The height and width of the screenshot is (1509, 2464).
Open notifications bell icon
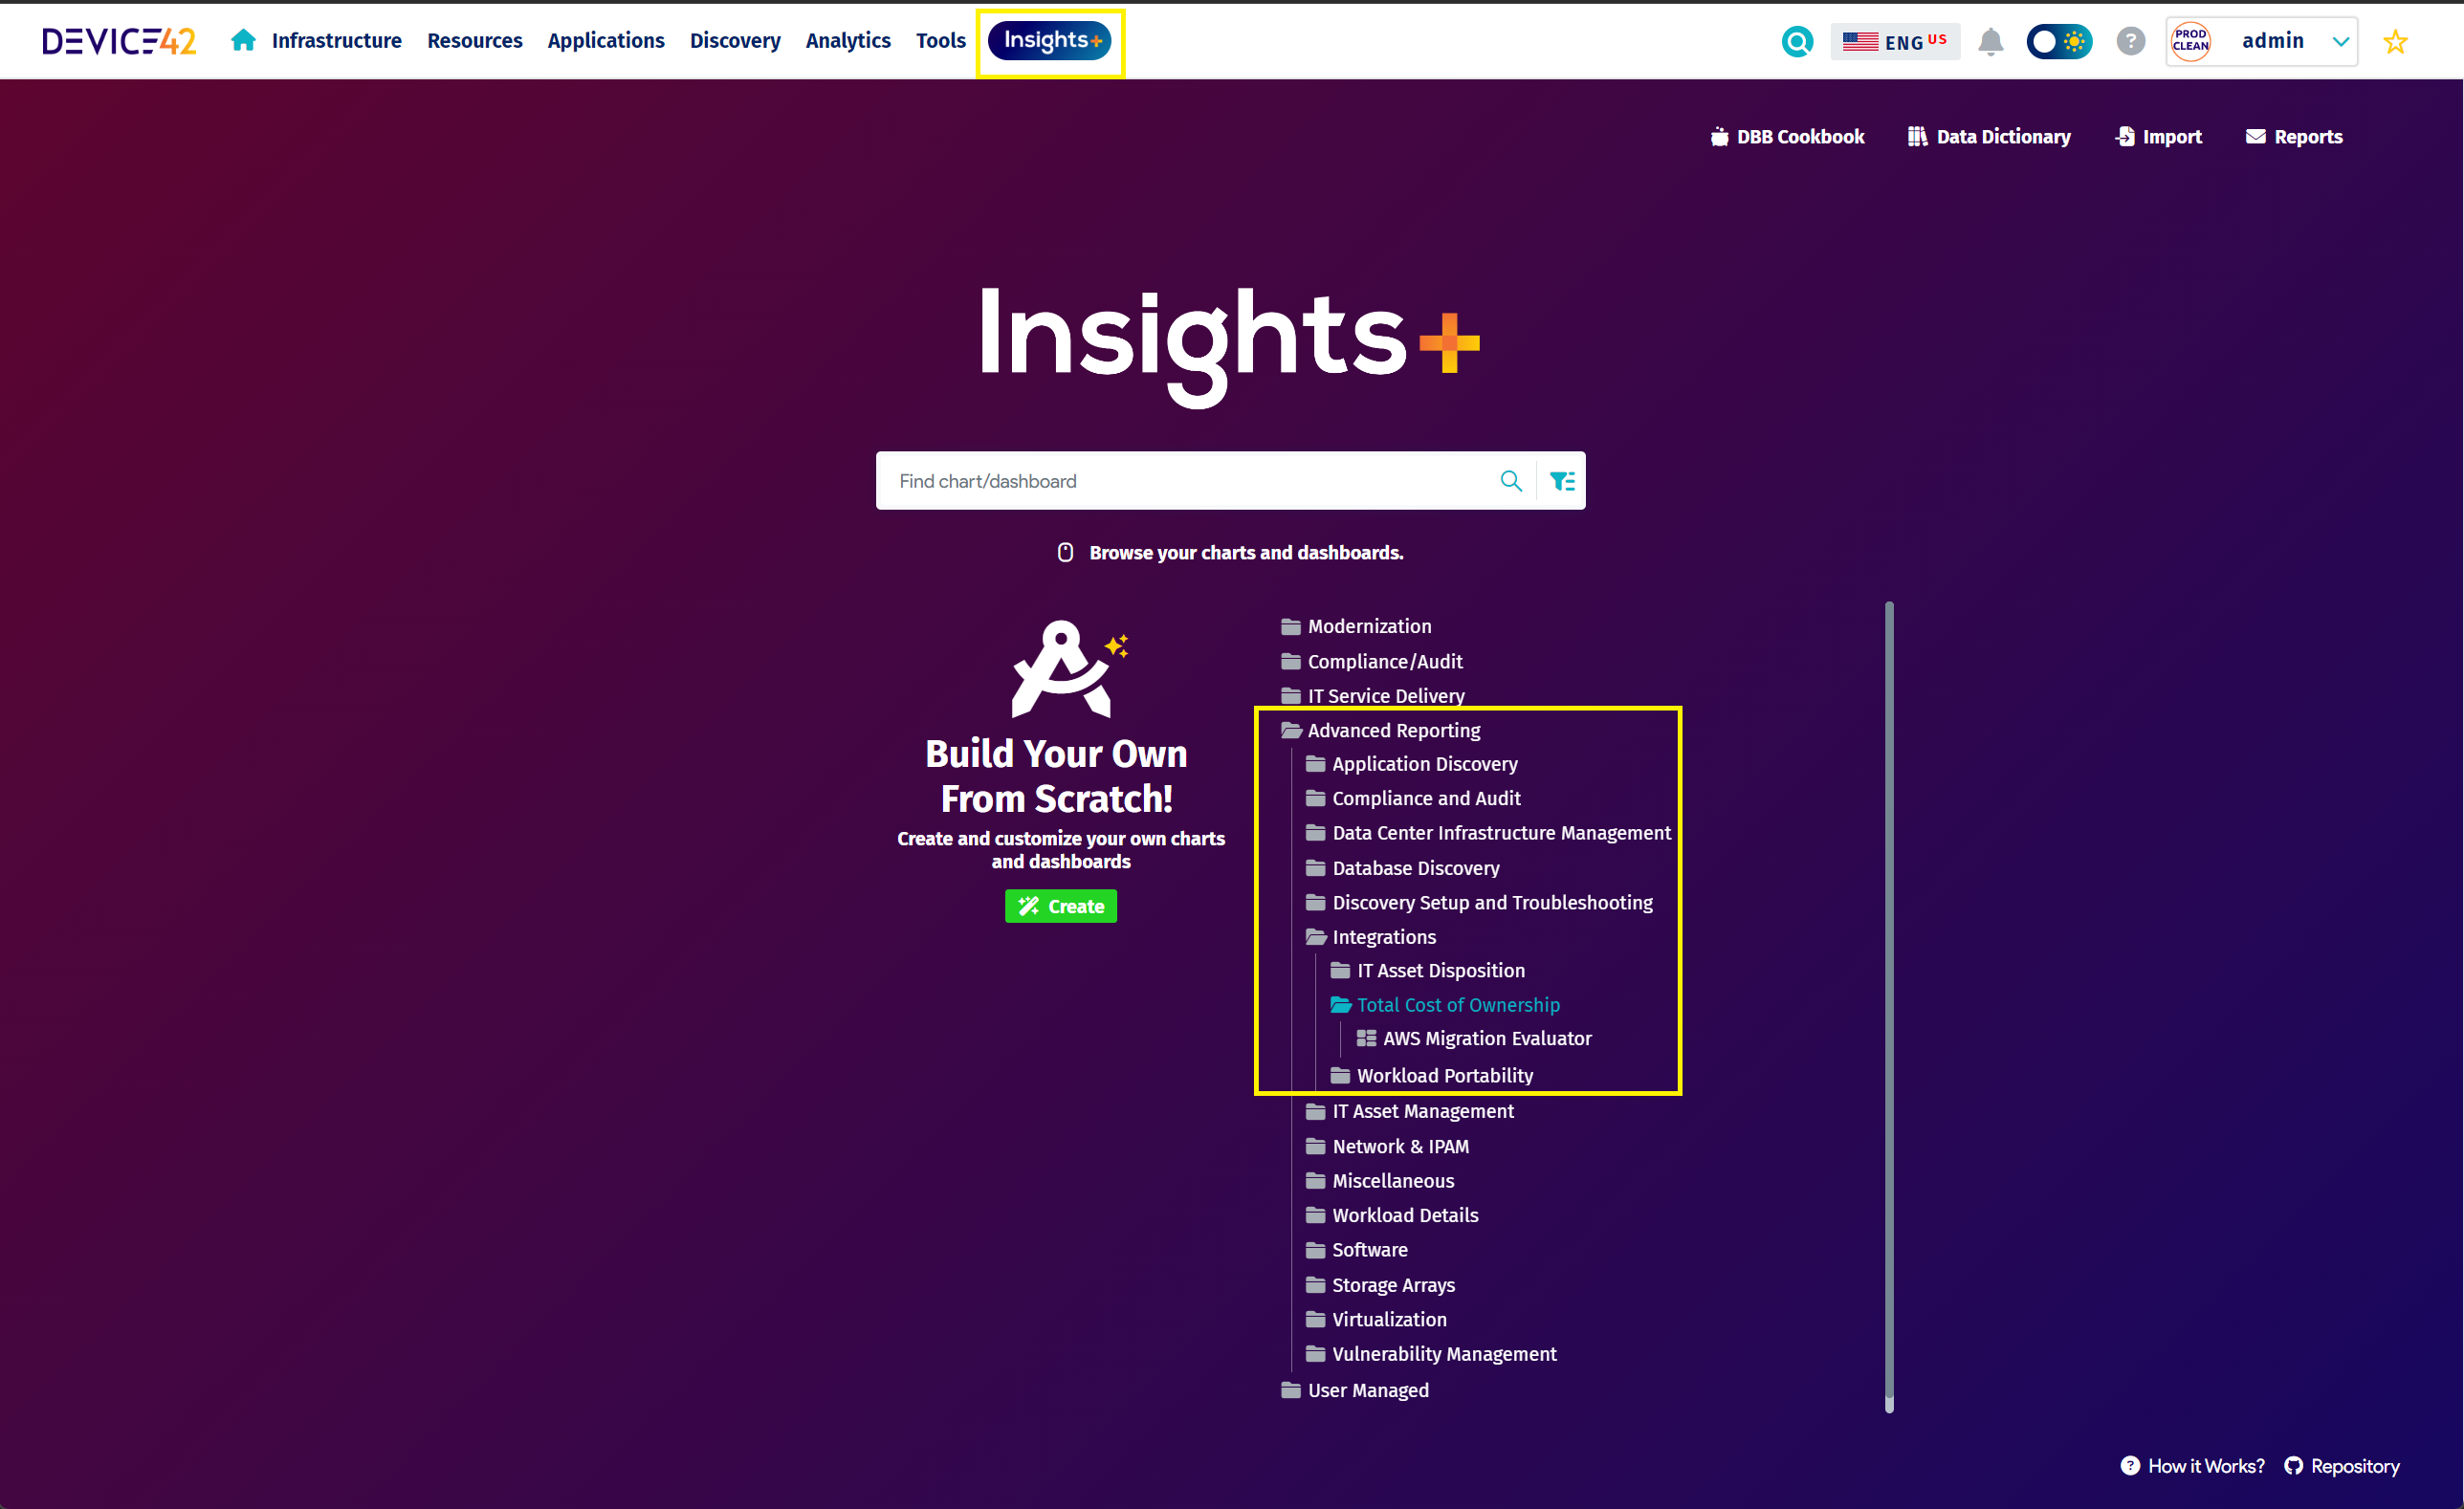click(x=1990, y=41)
